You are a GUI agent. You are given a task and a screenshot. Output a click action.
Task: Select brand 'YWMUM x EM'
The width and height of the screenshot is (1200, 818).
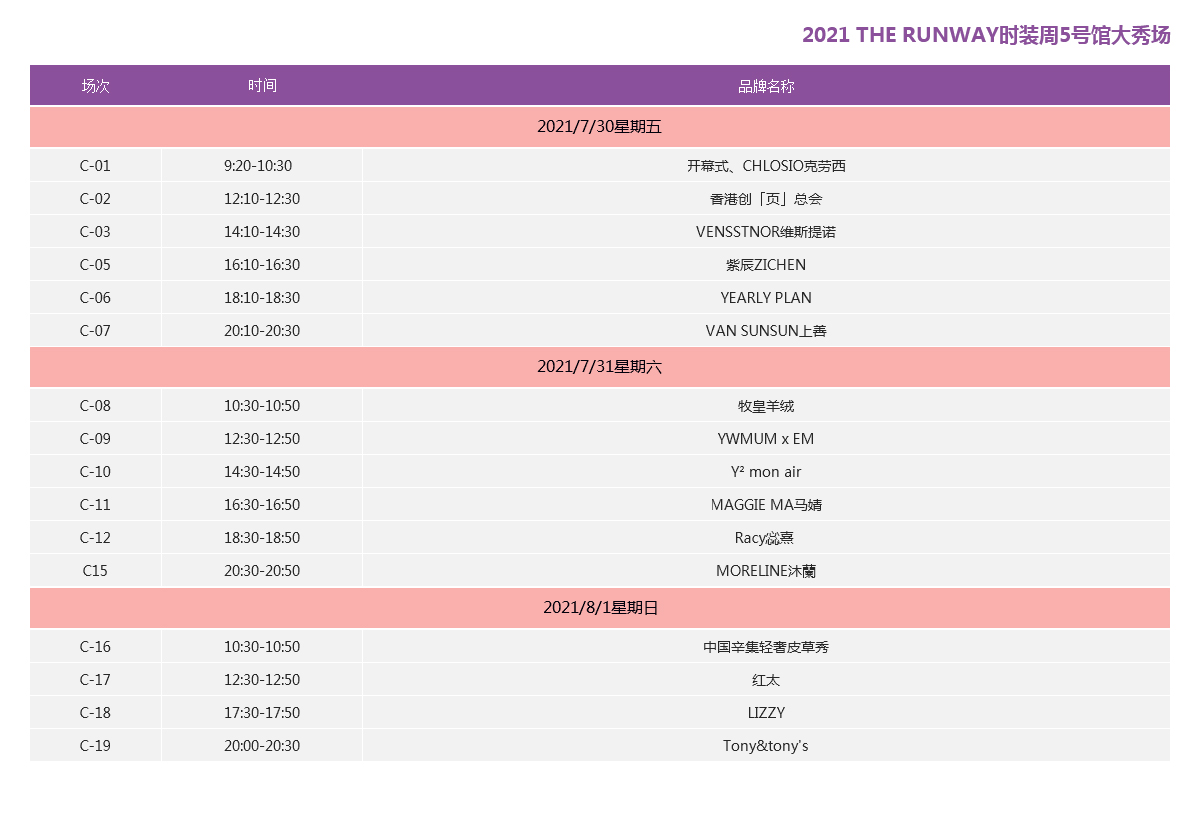[766, 439]
